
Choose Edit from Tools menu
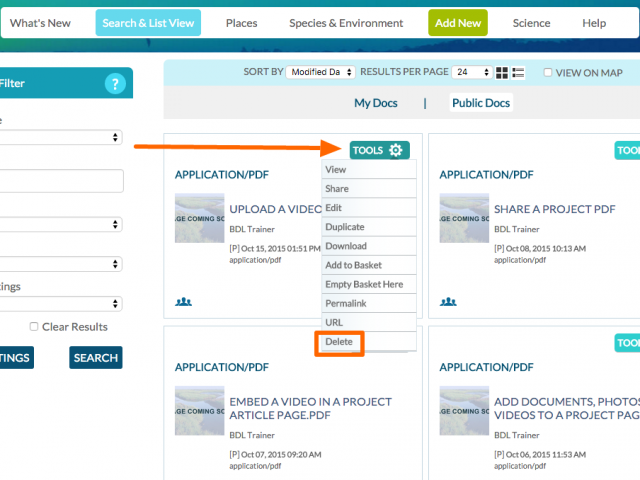pos(369,208)
